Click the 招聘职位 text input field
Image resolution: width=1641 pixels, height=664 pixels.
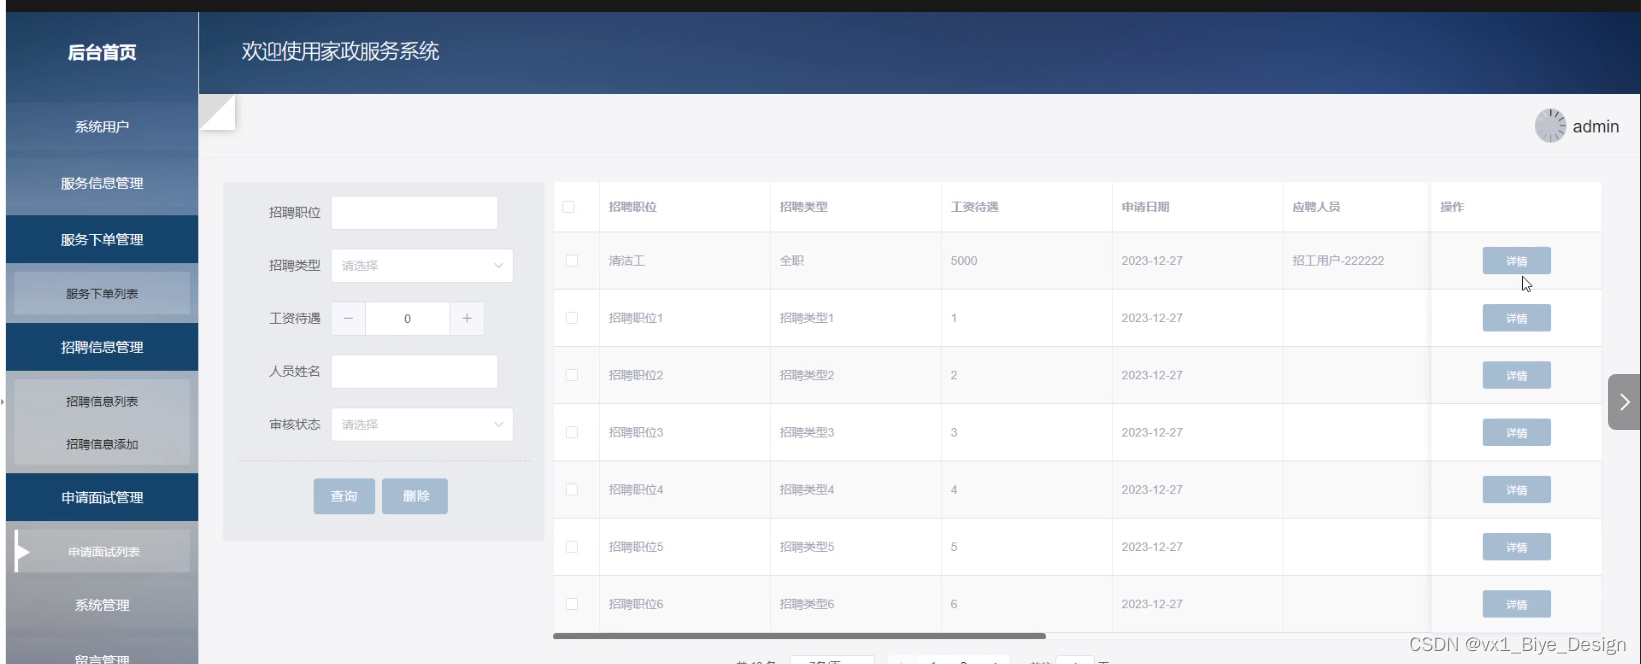coord(414,213)
